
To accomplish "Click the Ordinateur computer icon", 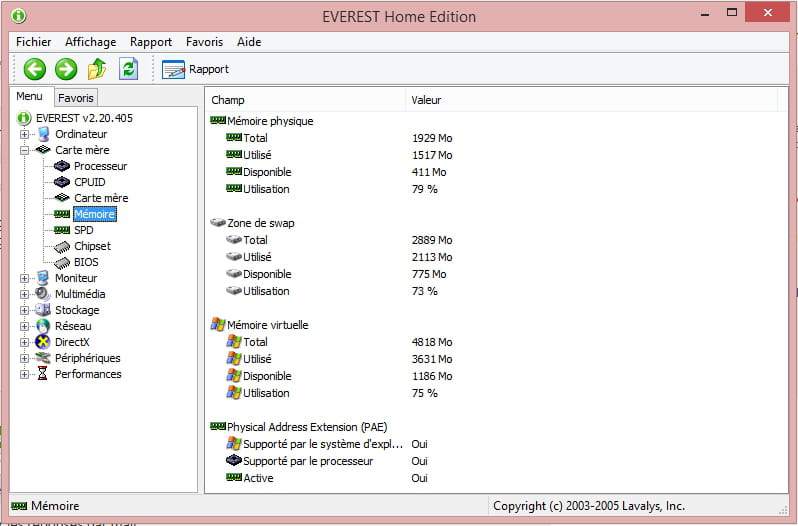I will click(x=44, y=134).
